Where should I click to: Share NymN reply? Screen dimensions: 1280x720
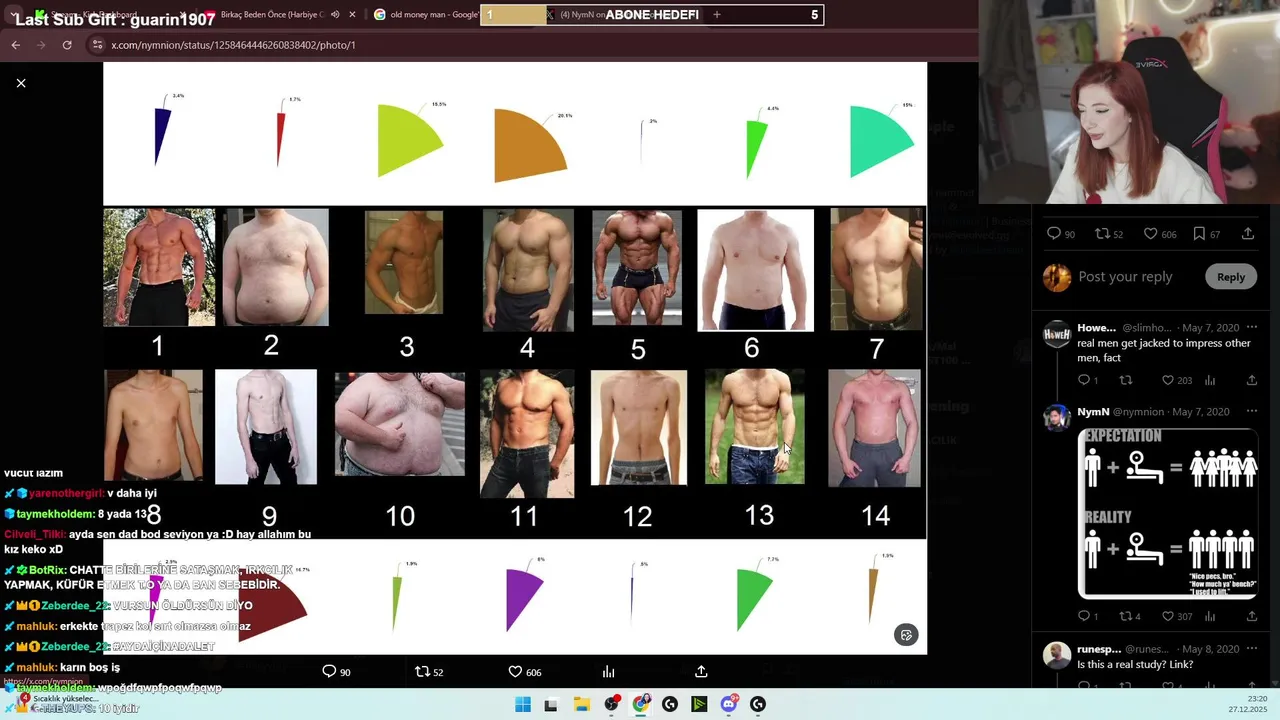[x=1251, y=616]
